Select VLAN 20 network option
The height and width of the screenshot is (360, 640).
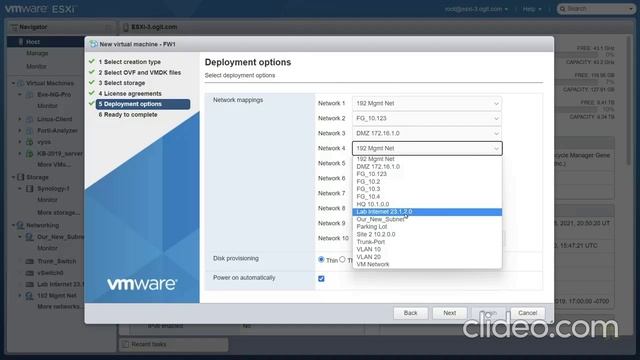(427, 257)
